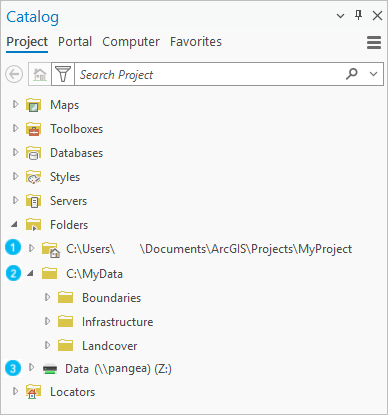Select the Data (\\pangea) (Z:) label
Screen dimensions: 388x415
[x=118, y=369]
